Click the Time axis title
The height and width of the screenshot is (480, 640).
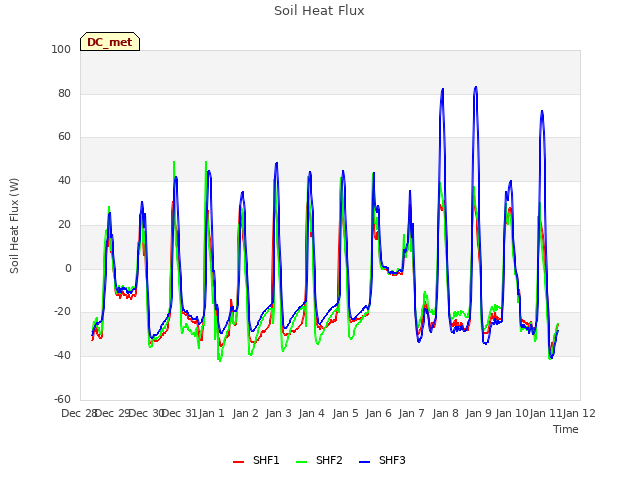coord(566,429)
